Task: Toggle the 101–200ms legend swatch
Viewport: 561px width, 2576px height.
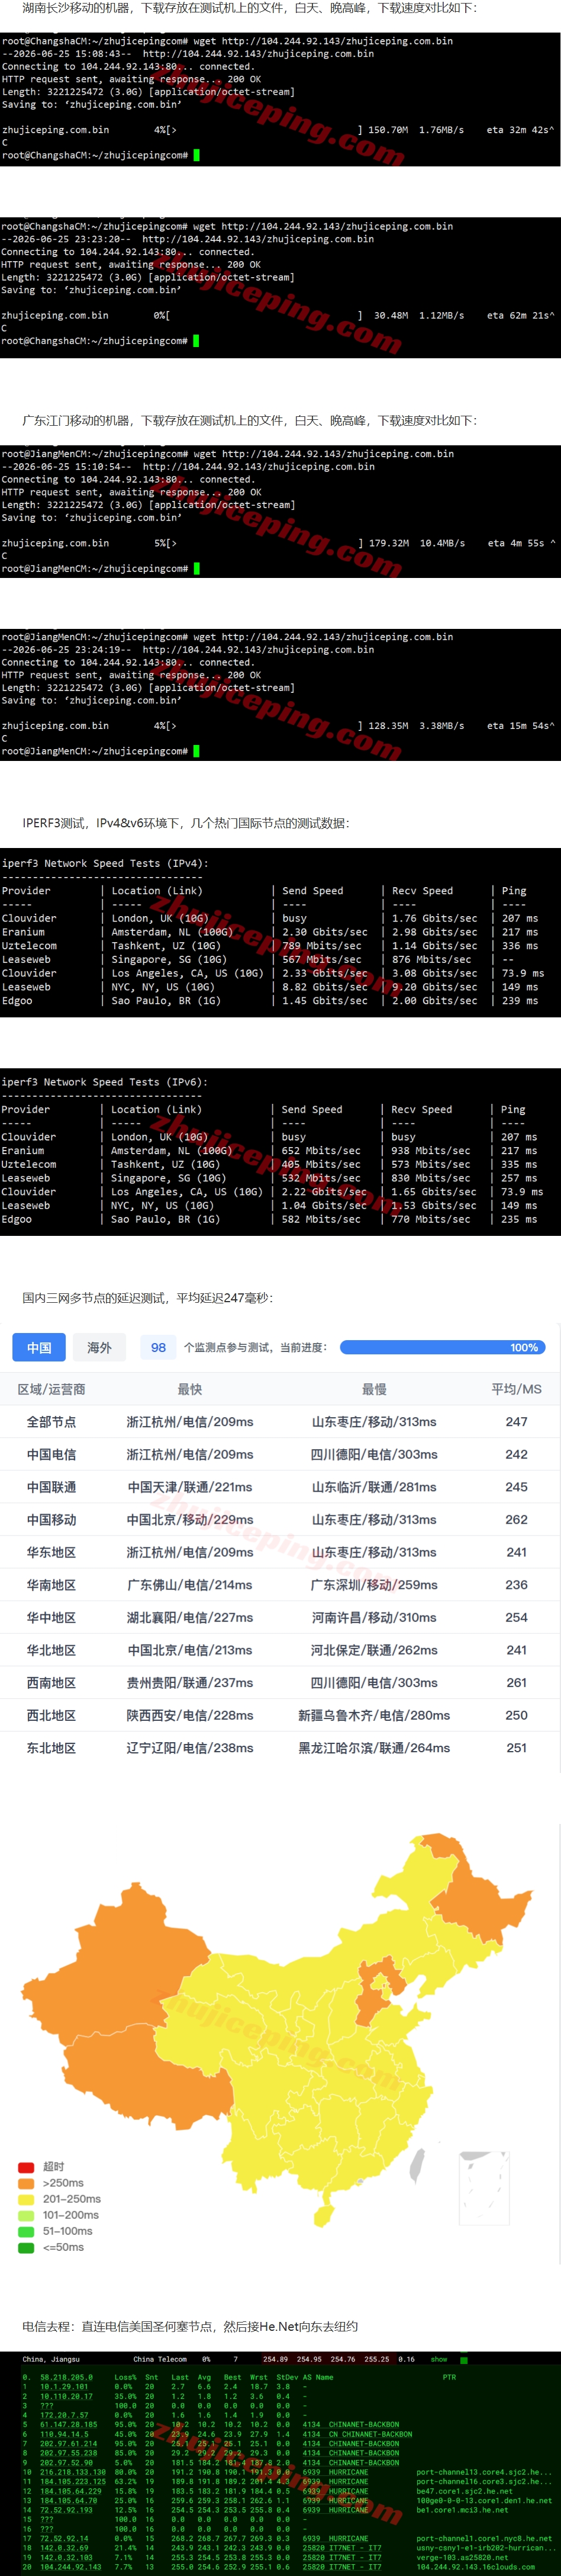Action: coord(26,2215)
